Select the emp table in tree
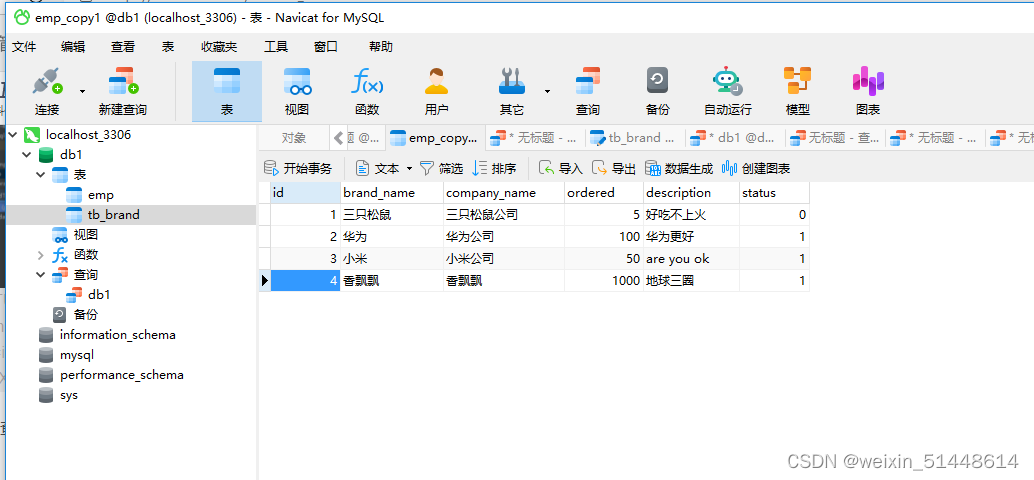This screenshot has width=1034, height=480. [100, 195]
